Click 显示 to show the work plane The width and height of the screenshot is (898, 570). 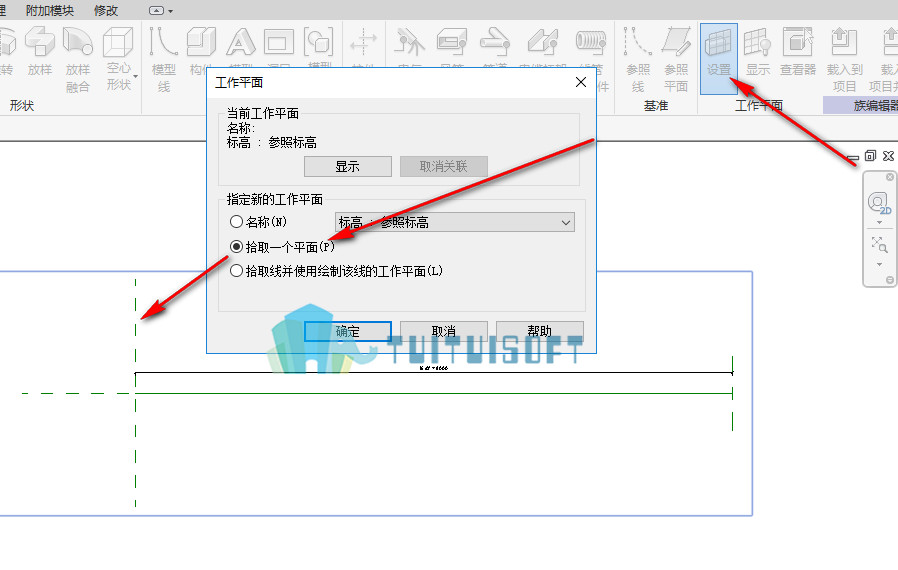pos(758,52)
